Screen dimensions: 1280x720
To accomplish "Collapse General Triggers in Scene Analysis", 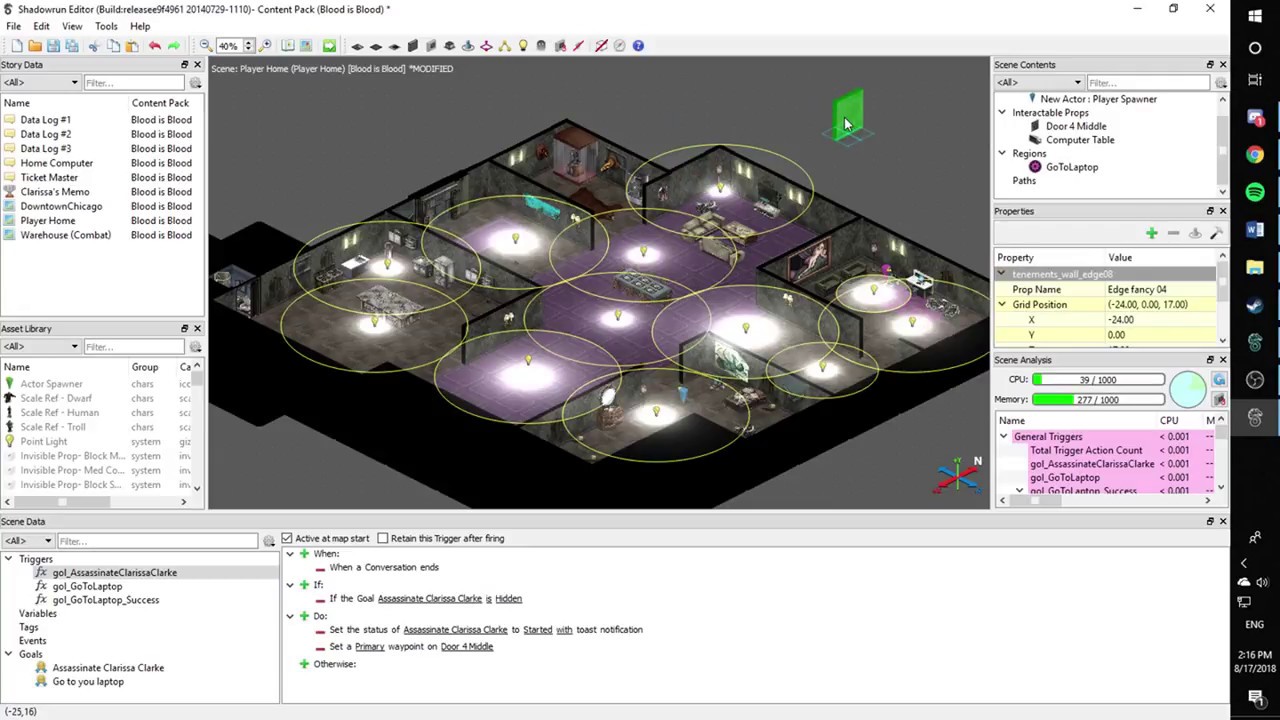I will (1003, 437).
